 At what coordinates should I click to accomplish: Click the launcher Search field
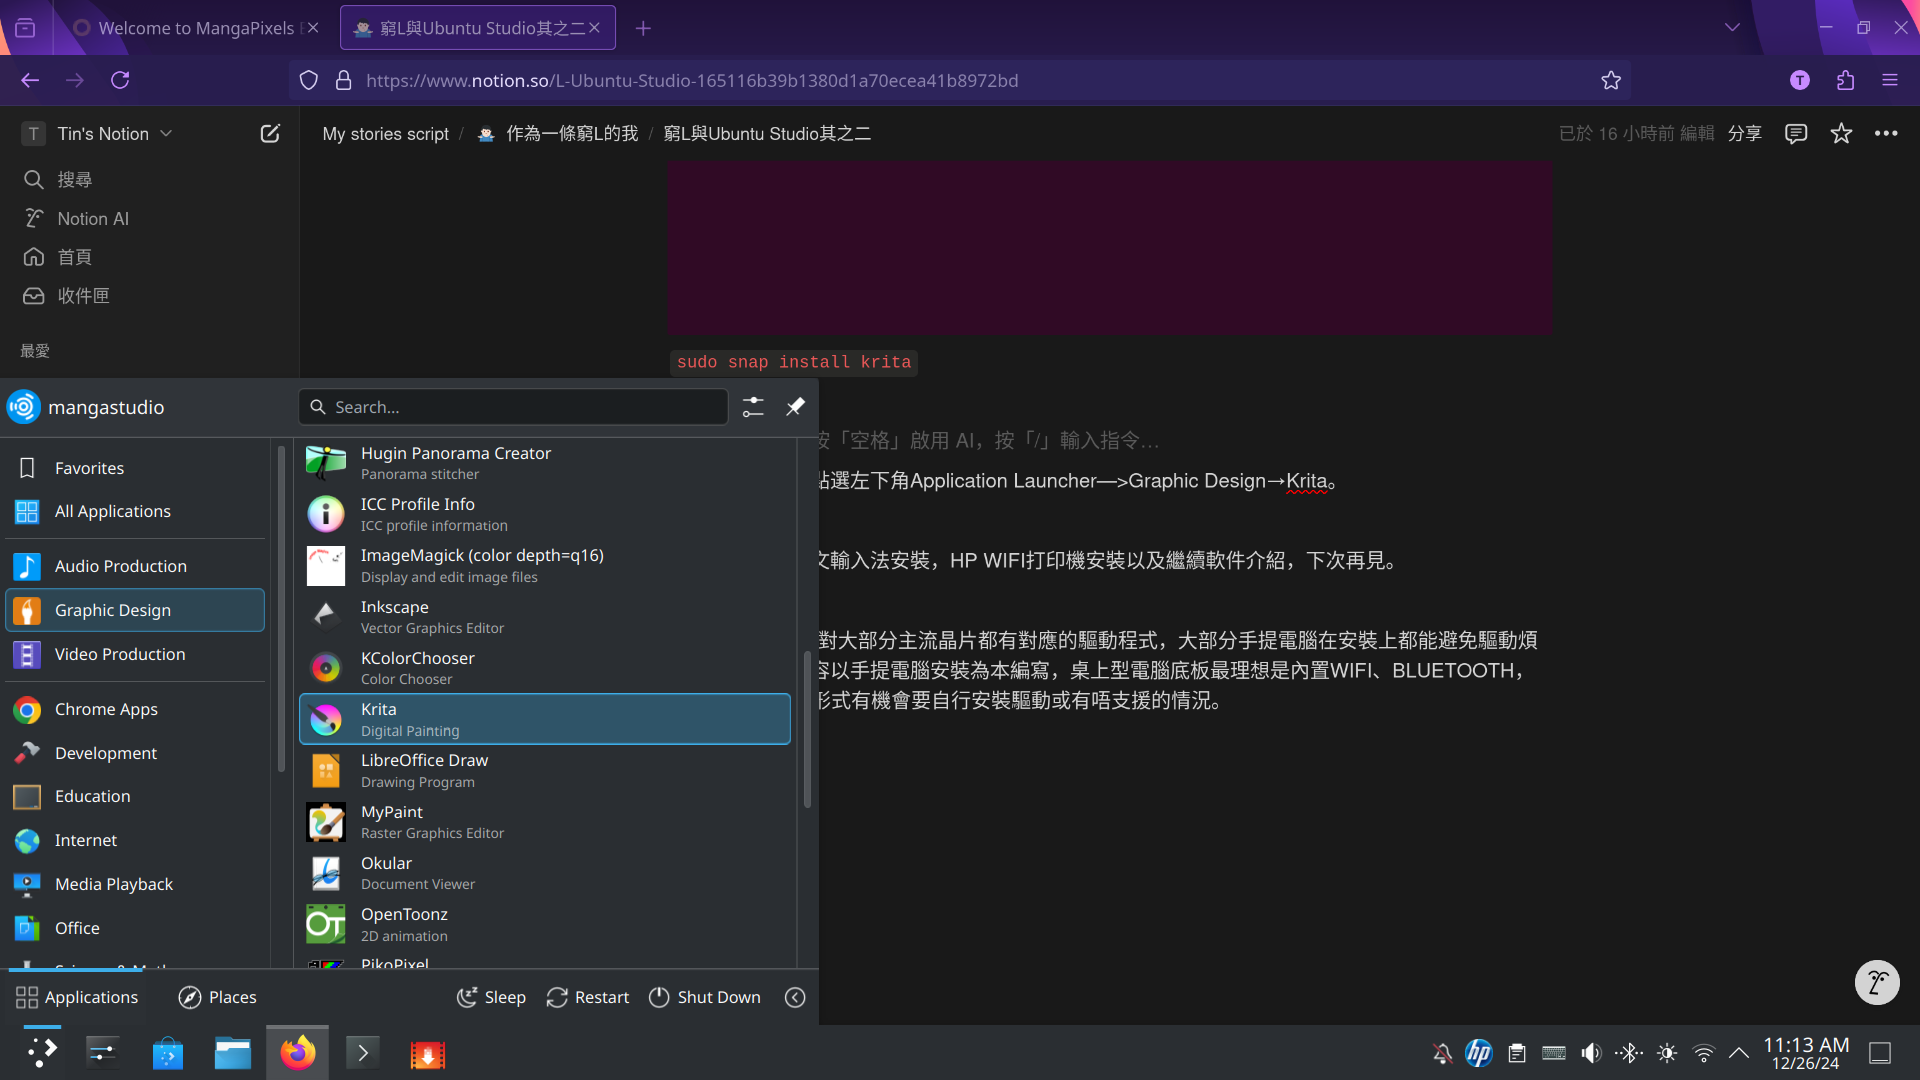pos(513,407)
